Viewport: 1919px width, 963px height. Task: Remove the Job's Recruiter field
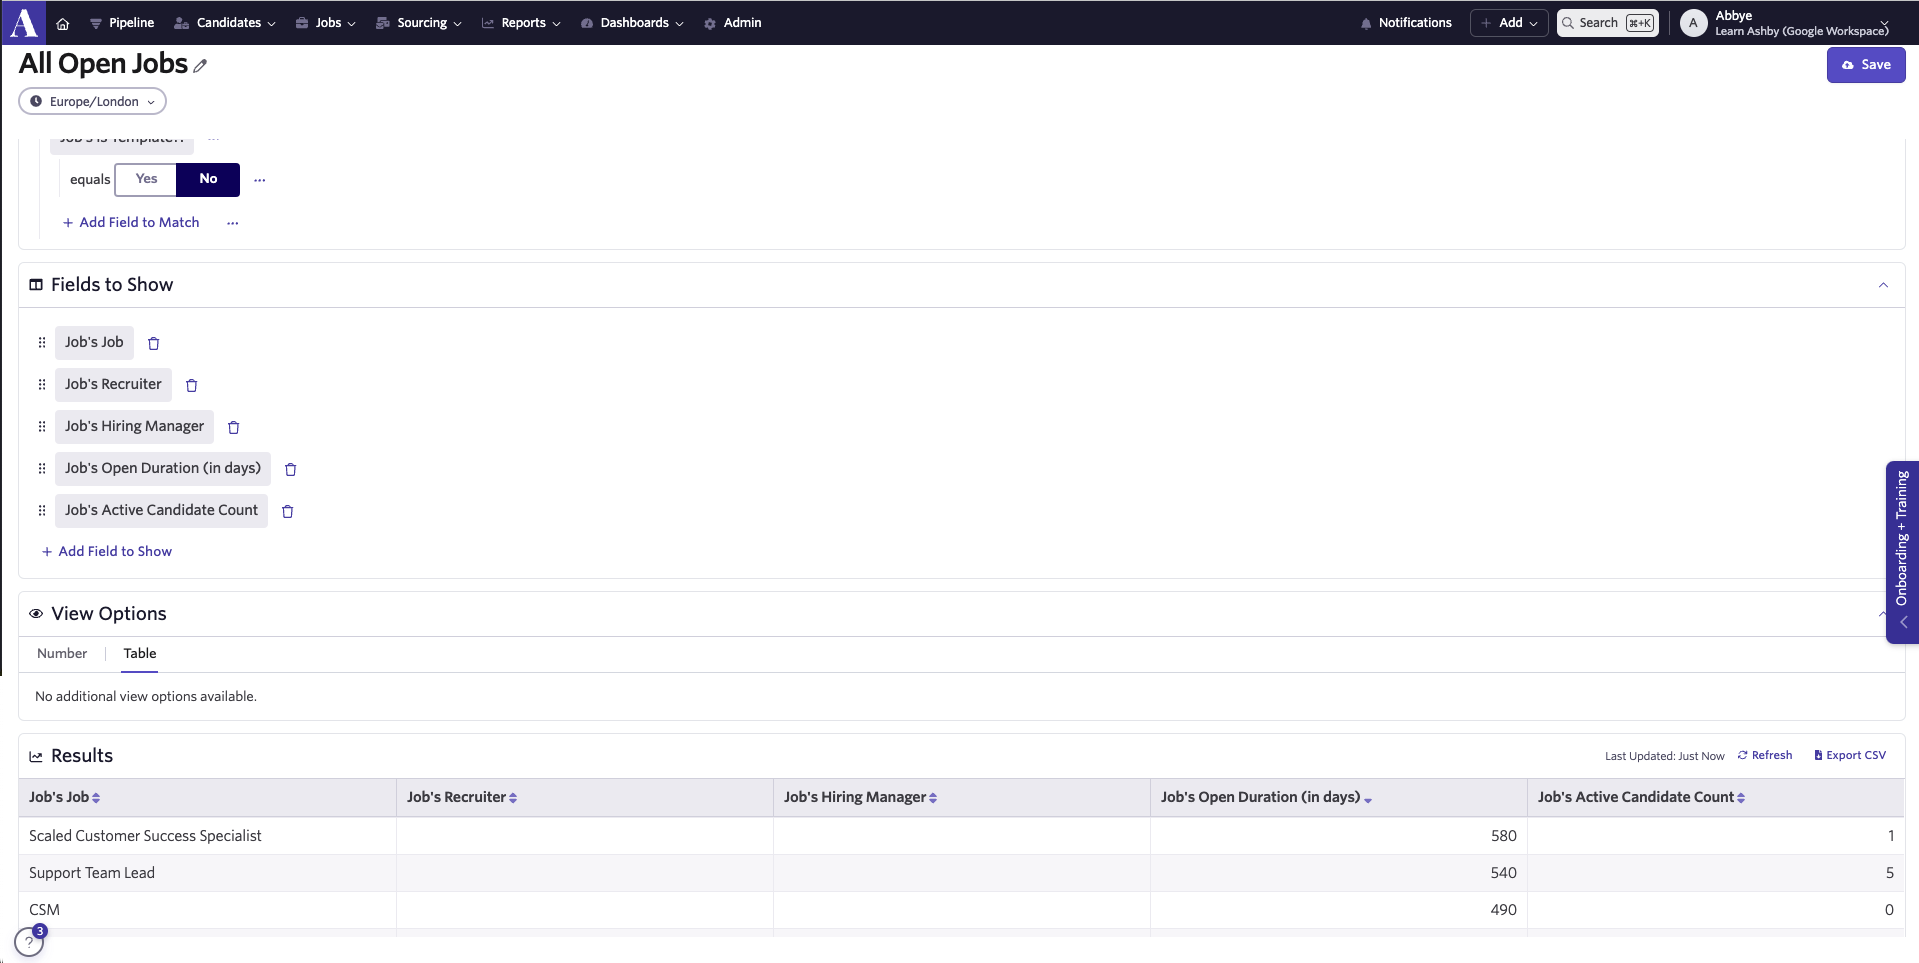pyautogui.click(x=192, y=385)
